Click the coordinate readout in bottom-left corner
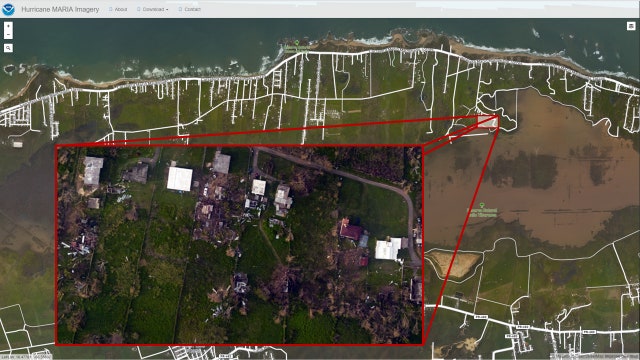The width and height of the screenshot is (640, 360). pos(26,357)
